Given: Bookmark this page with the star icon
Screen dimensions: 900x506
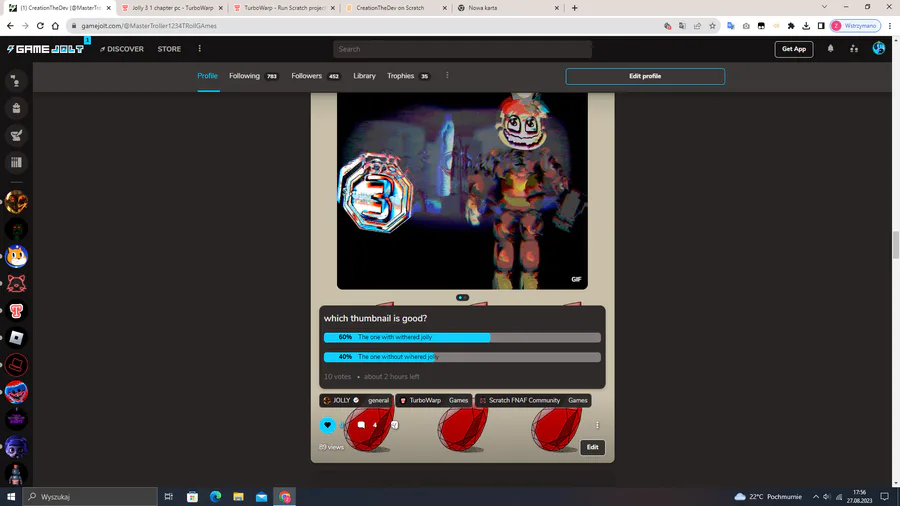Looking at the screenshot, I should [x=712, y=26].
